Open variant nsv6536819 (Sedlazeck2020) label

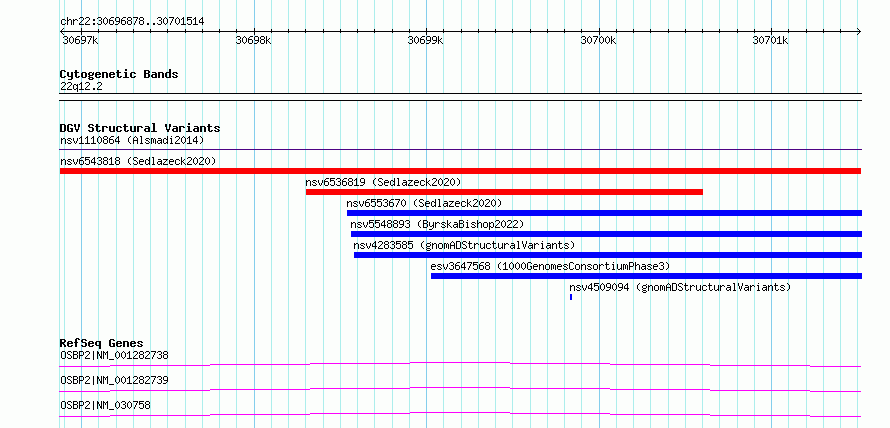(383, 182)
